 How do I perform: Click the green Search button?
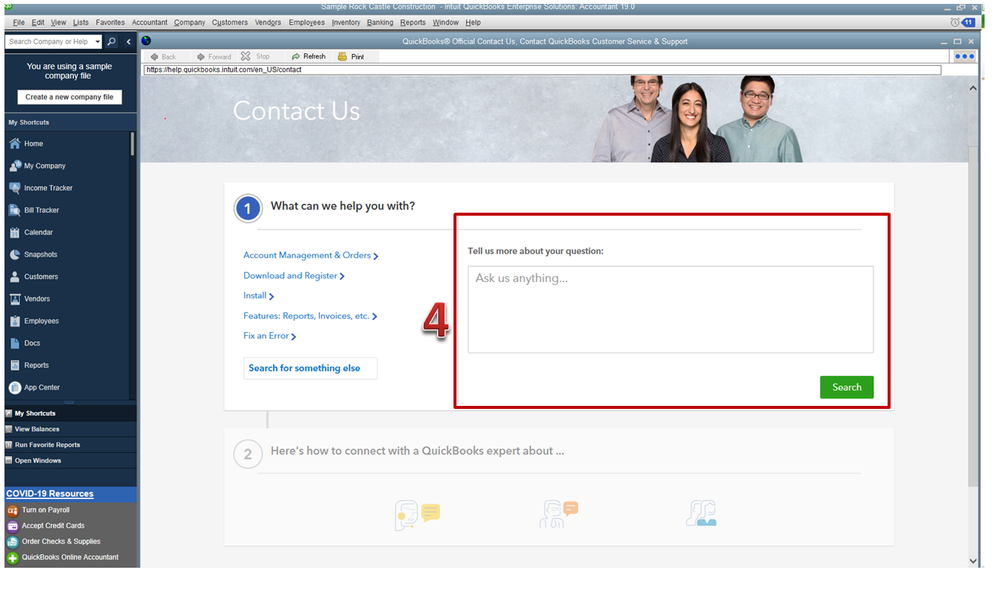pyautogui.click(x=846, y=387)
